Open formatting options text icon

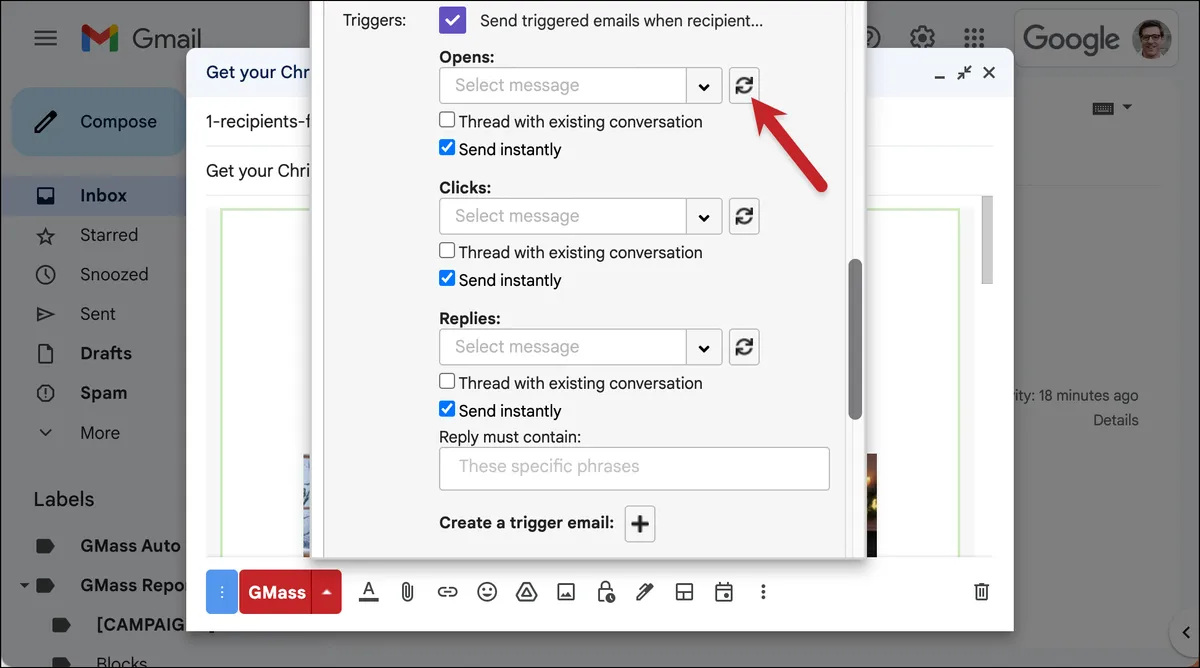368,592
